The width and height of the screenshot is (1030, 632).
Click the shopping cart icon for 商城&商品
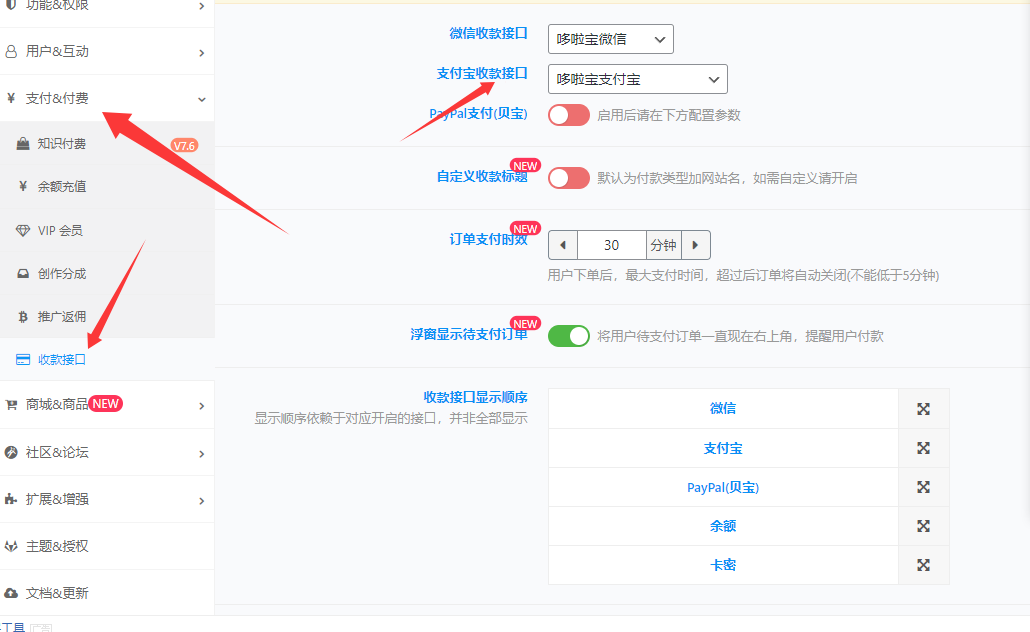coord(12,405)
